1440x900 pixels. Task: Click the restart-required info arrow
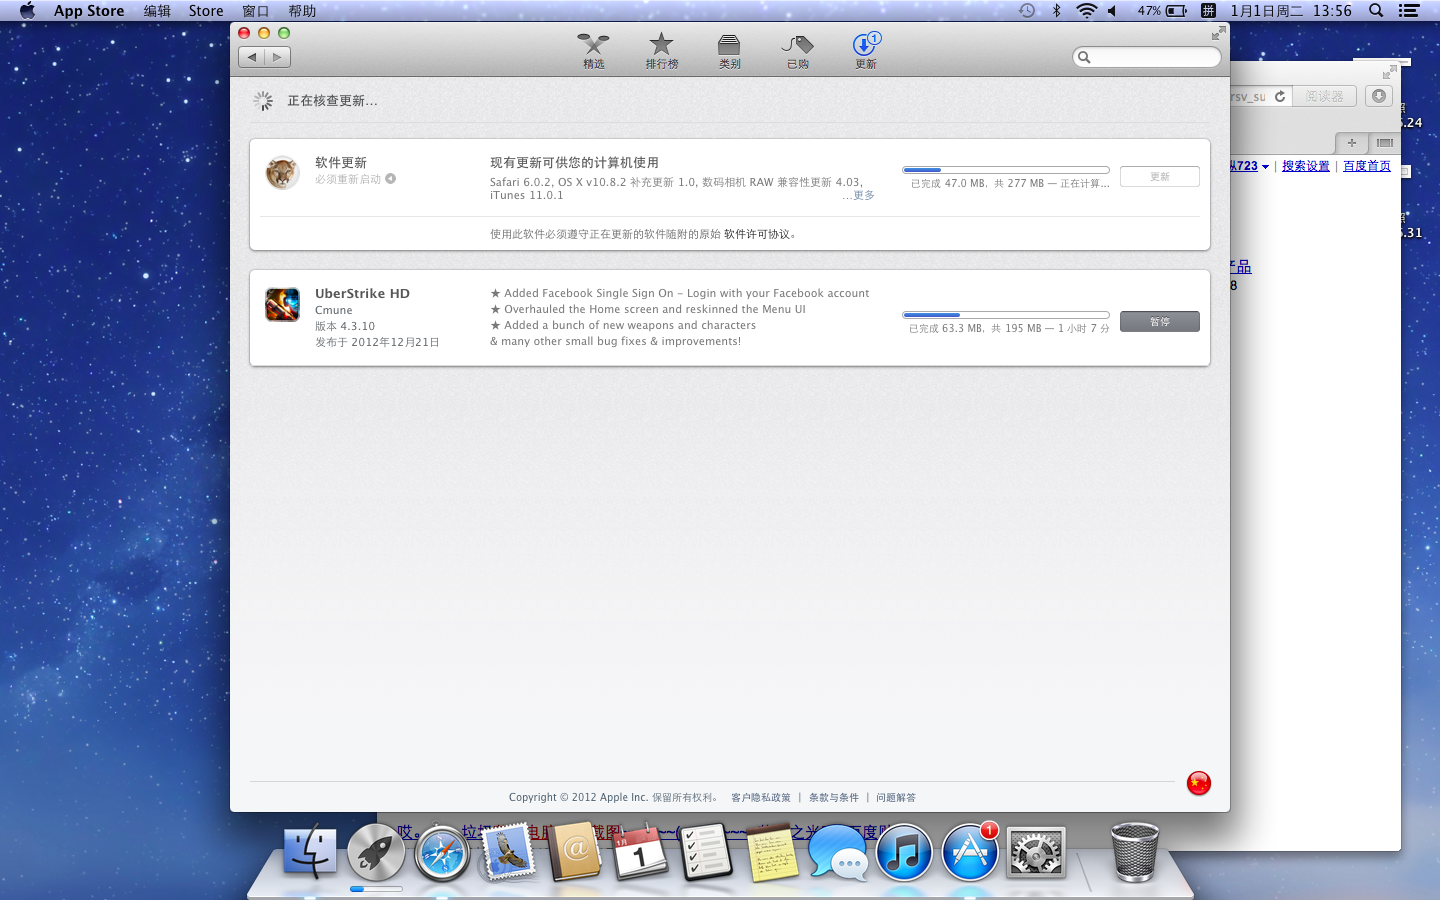click(391, 179)
